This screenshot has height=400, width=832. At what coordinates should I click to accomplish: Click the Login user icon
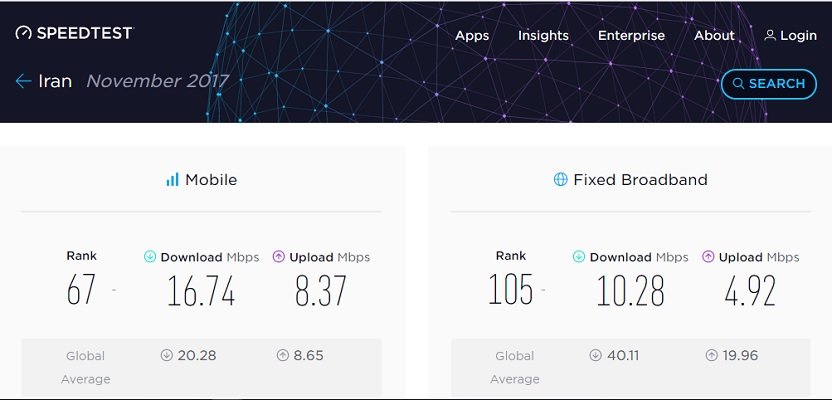(770, 35)
